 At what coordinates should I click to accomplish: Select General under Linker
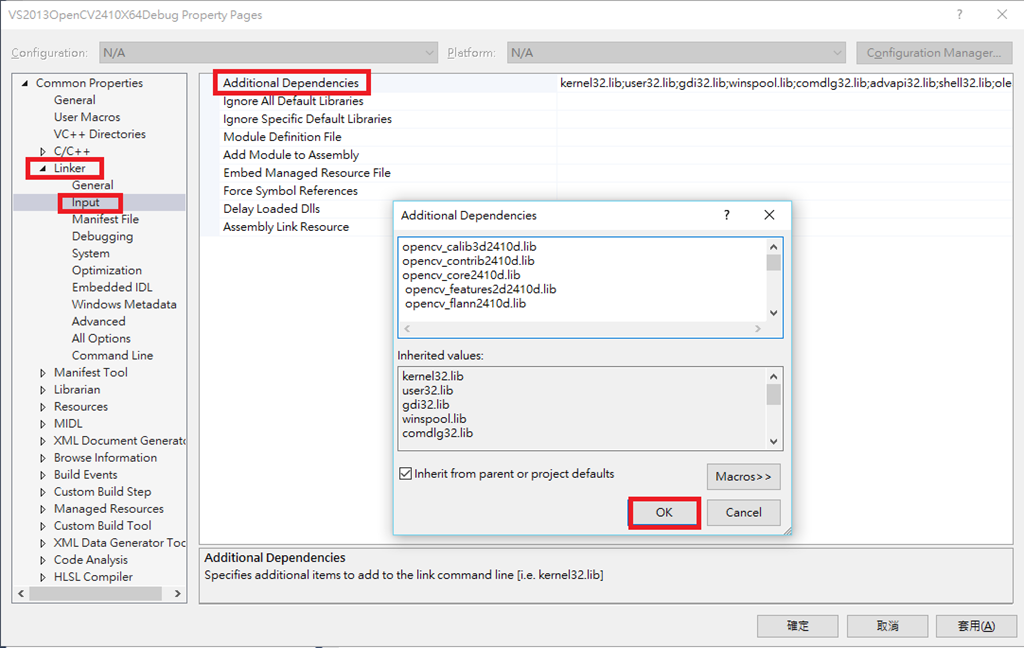pos(93,185)
